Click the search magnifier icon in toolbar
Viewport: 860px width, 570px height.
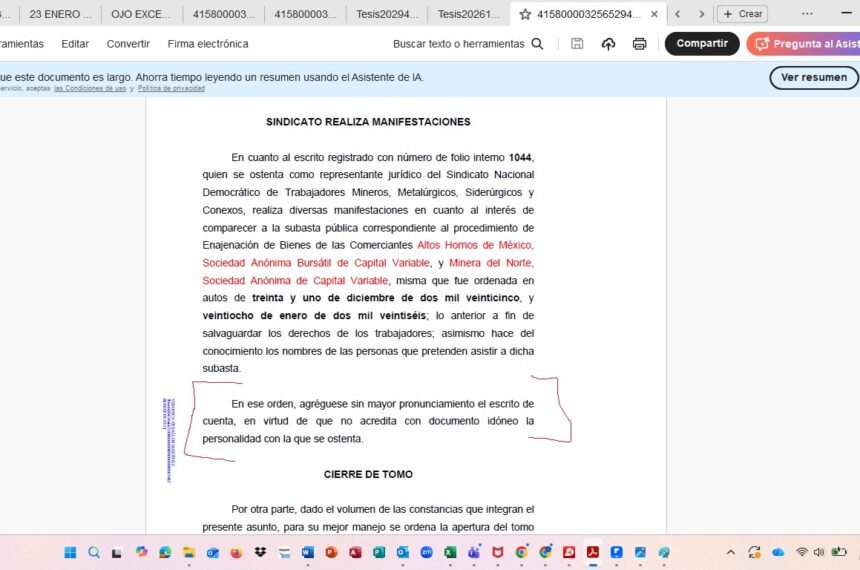[x=537, y=44]
